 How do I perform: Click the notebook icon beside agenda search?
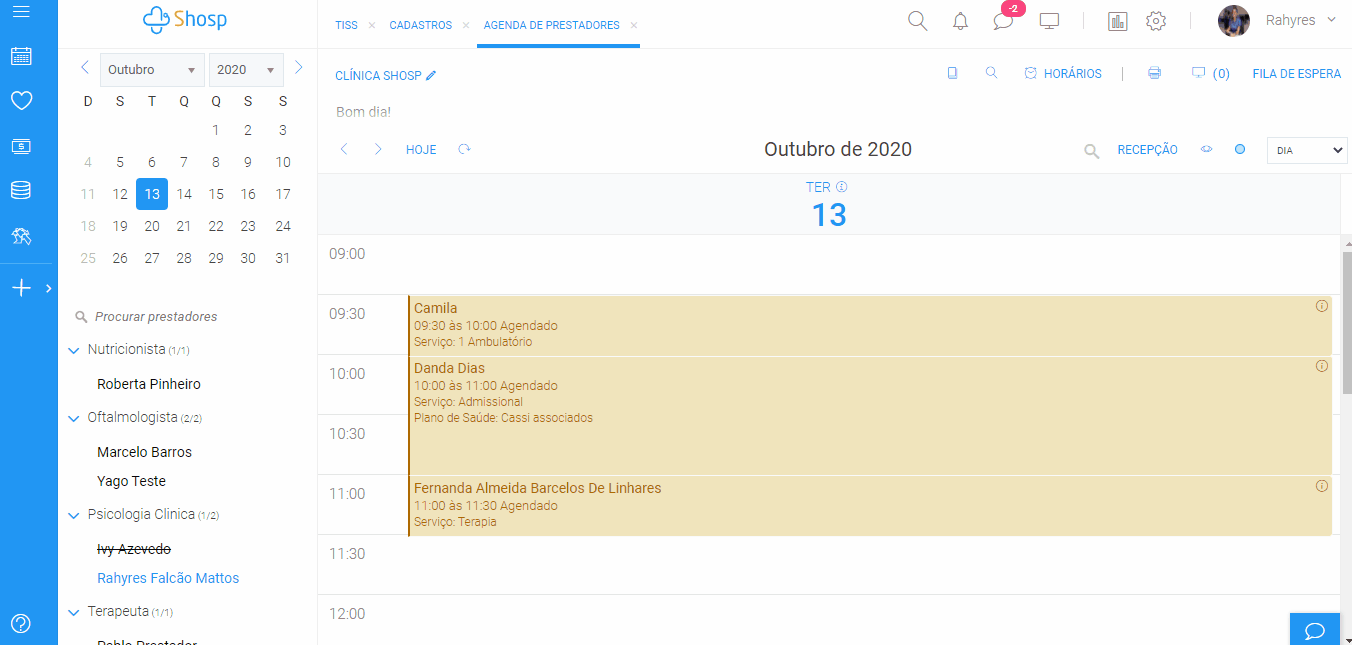click(x=952, y=73)
